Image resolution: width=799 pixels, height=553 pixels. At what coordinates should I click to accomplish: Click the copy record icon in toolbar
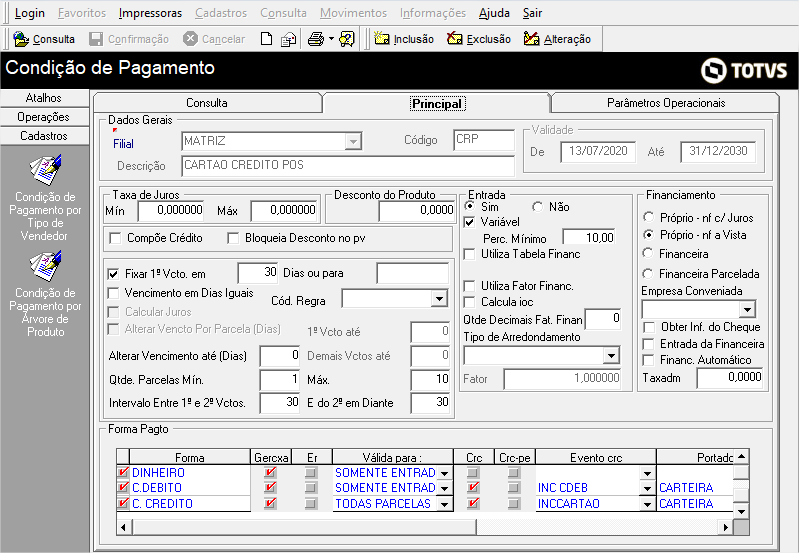[288, 39]
